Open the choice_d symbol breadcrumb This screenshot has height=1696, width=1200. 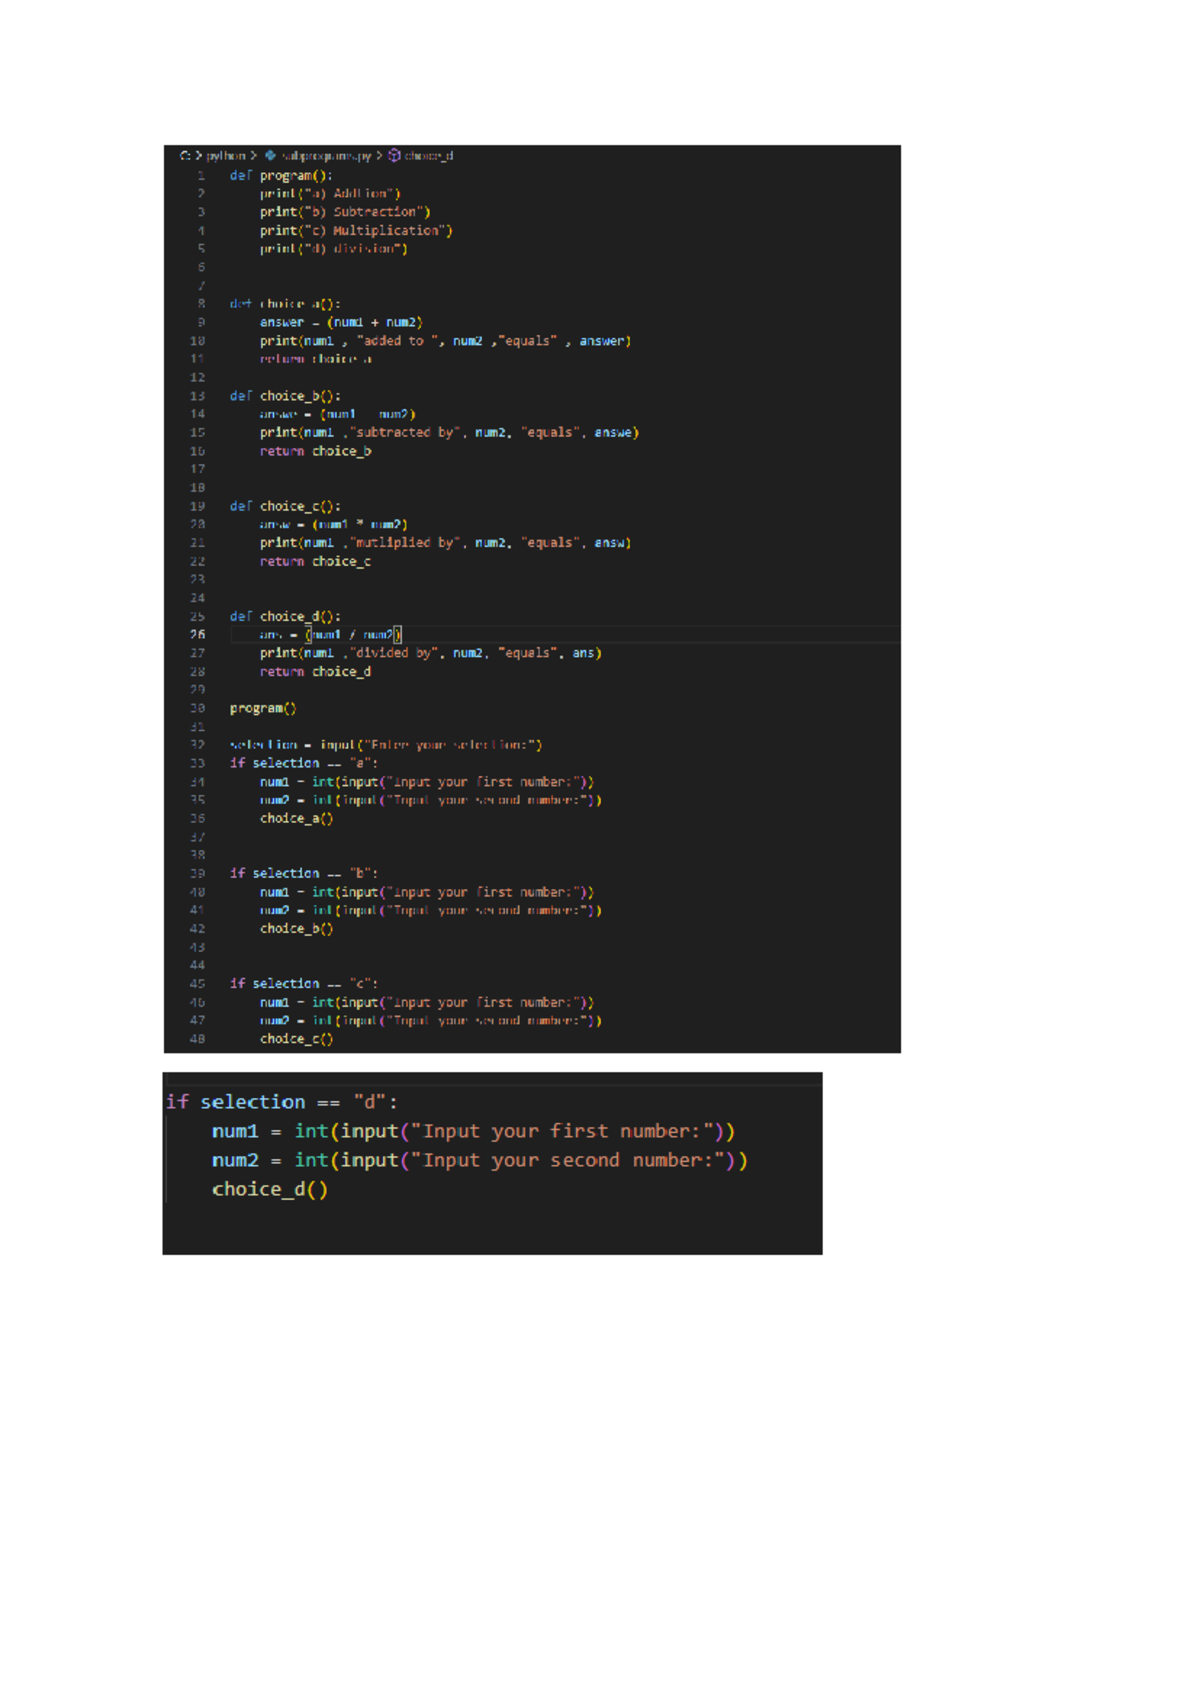tap(429, 156)
